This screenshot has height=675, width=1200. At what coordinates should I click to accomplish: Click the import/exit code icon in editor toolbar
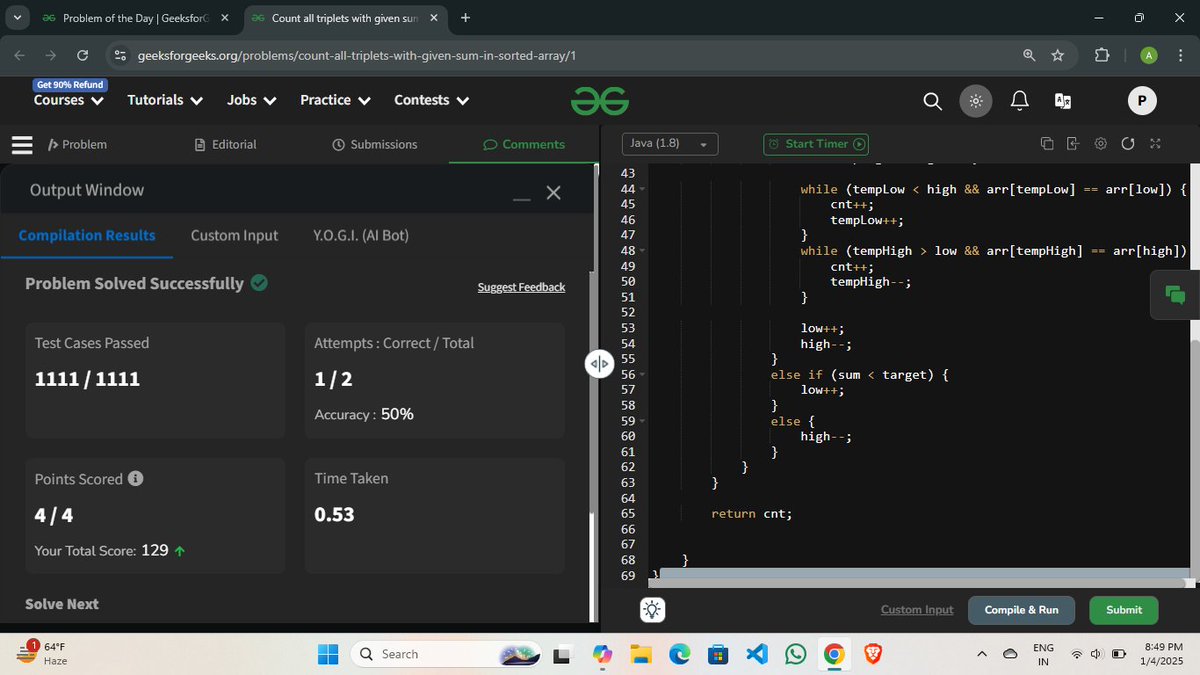1074,144
